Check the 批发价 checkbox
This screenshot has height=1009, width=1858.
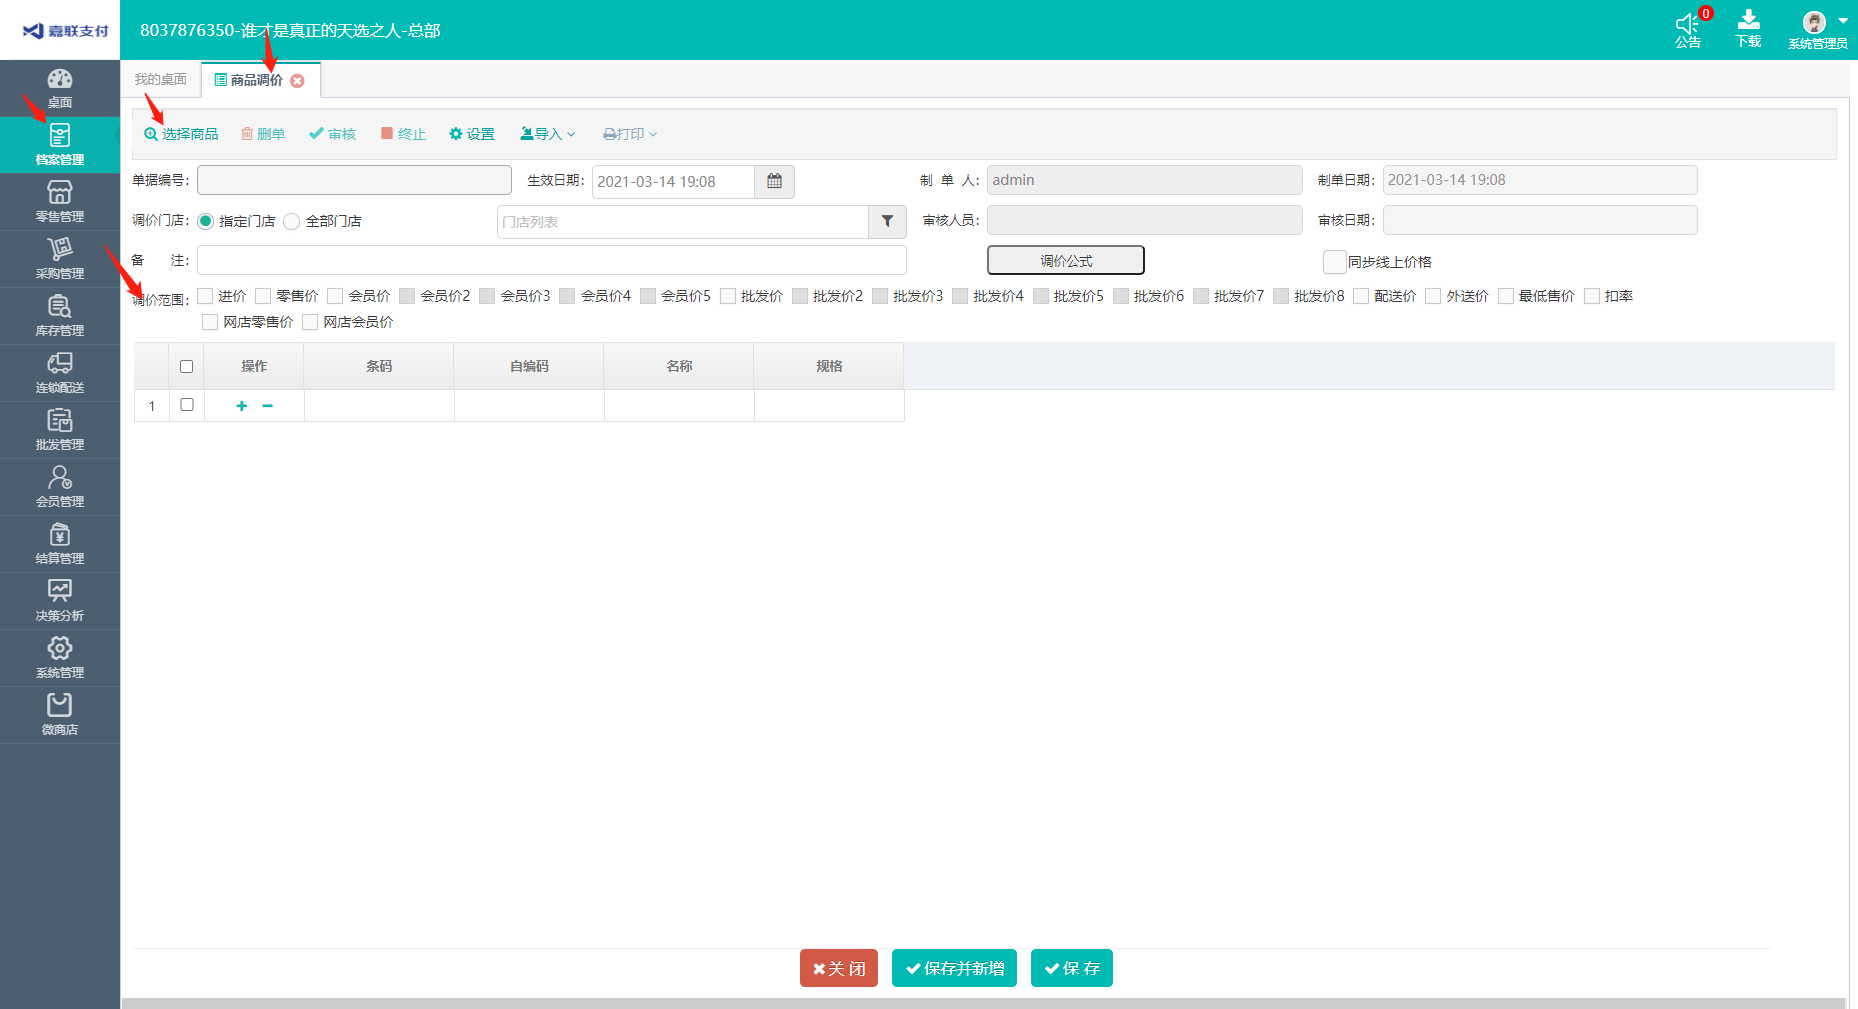728,296
